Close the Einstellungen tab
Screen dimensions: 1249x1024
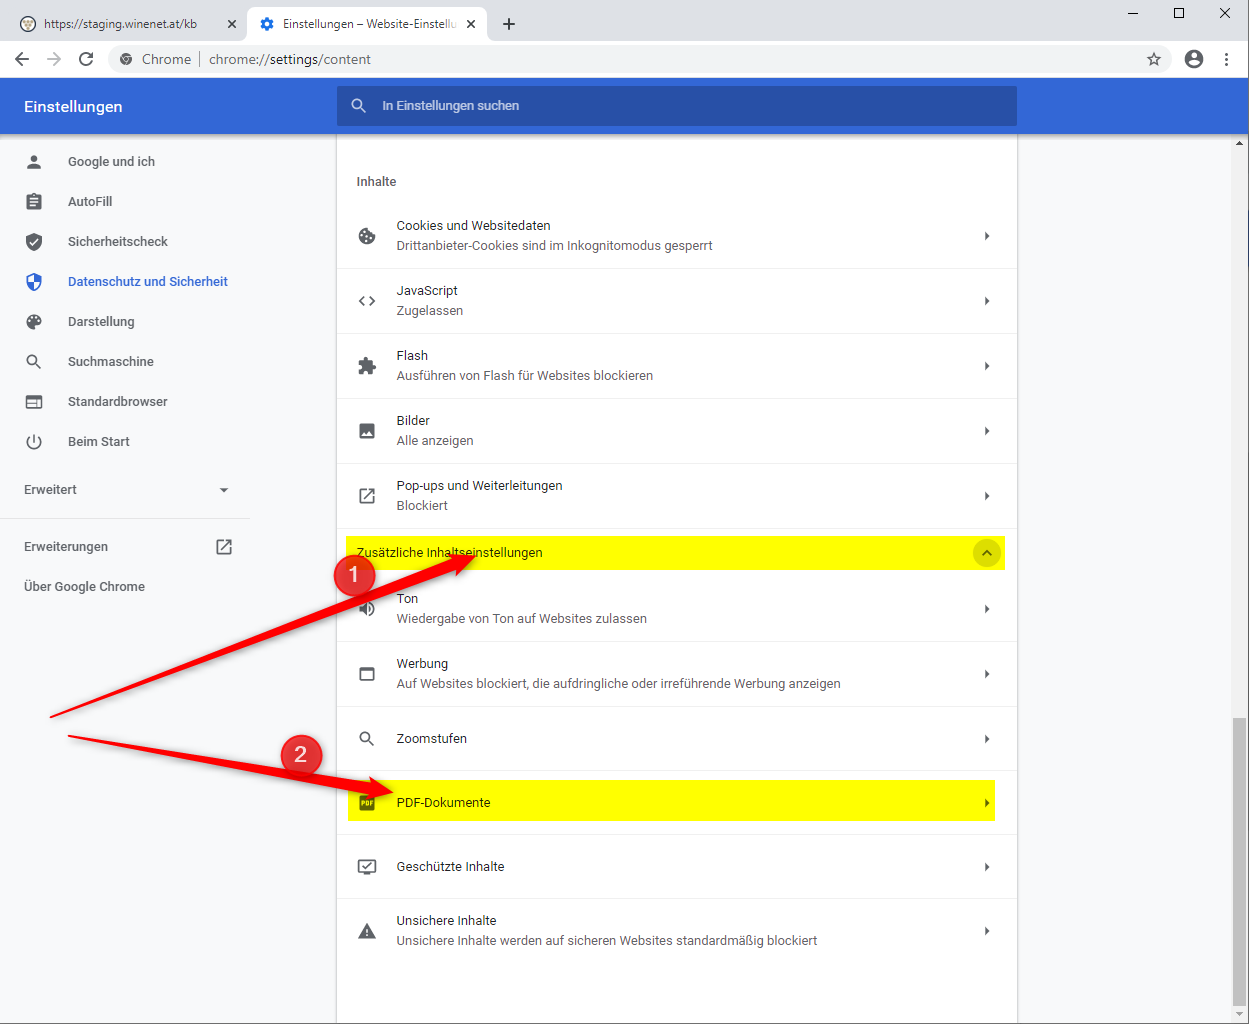click(471, 24)
